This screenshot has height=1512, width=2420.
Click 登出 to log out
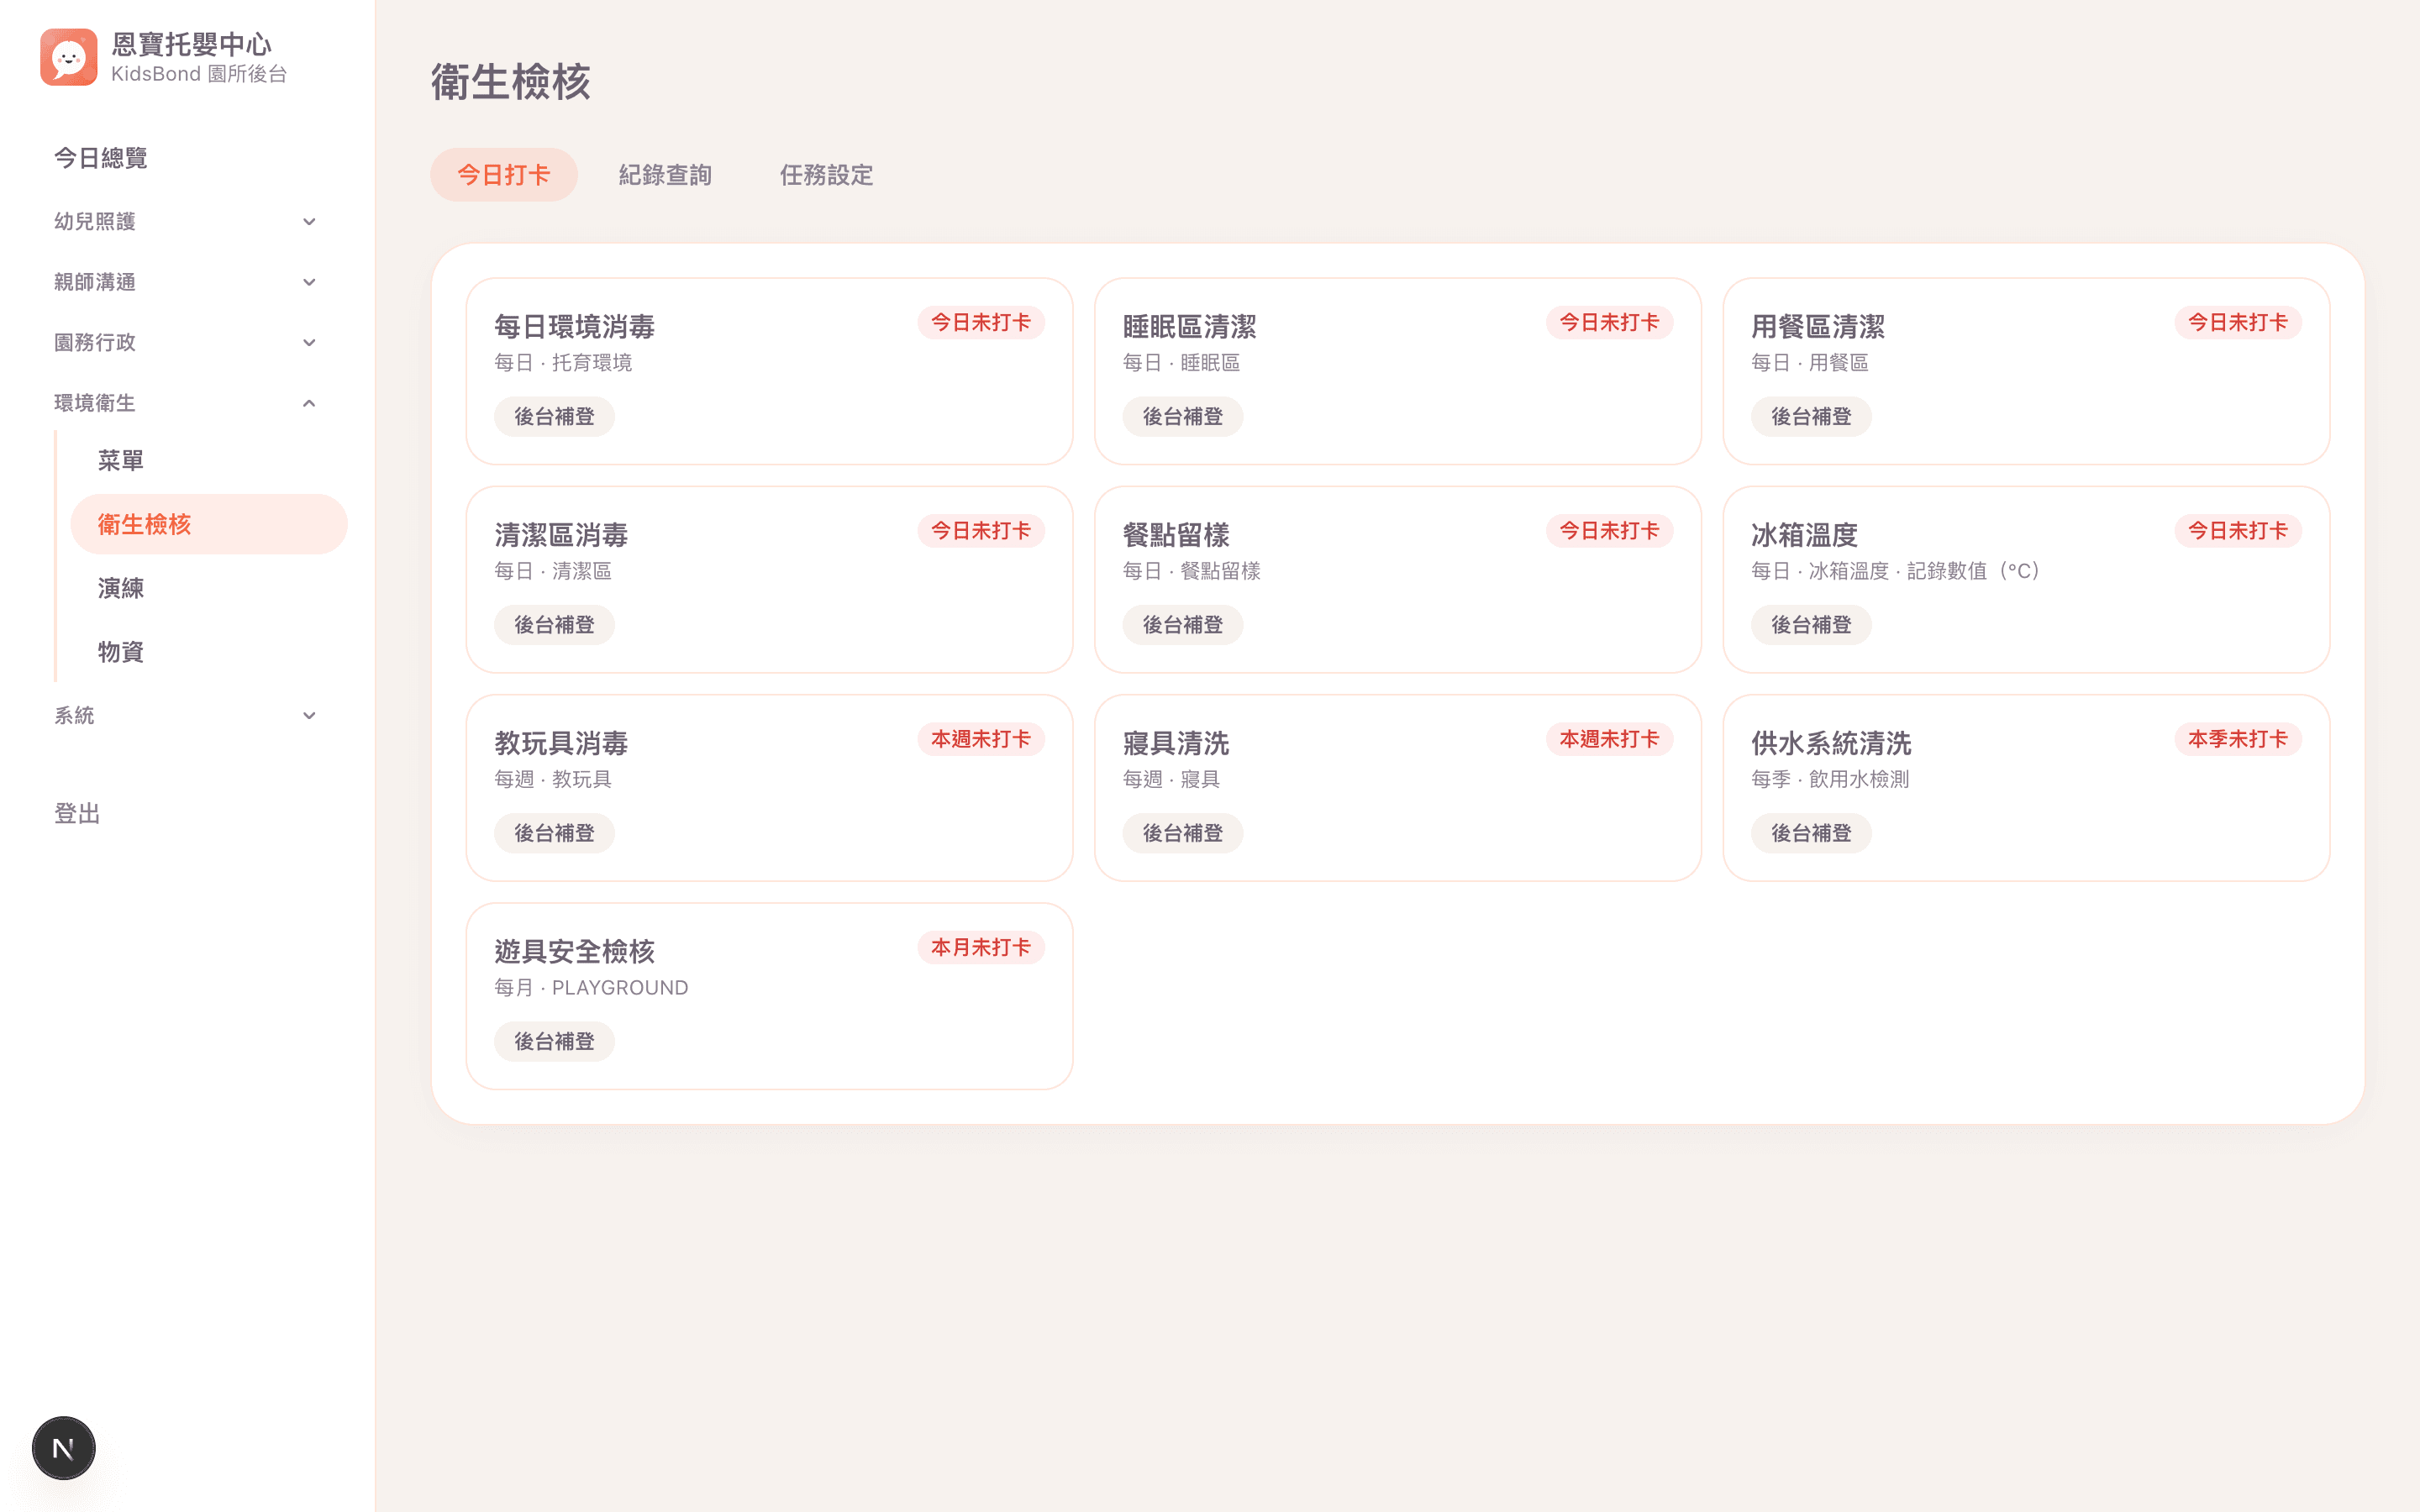(x=77, y=814)
